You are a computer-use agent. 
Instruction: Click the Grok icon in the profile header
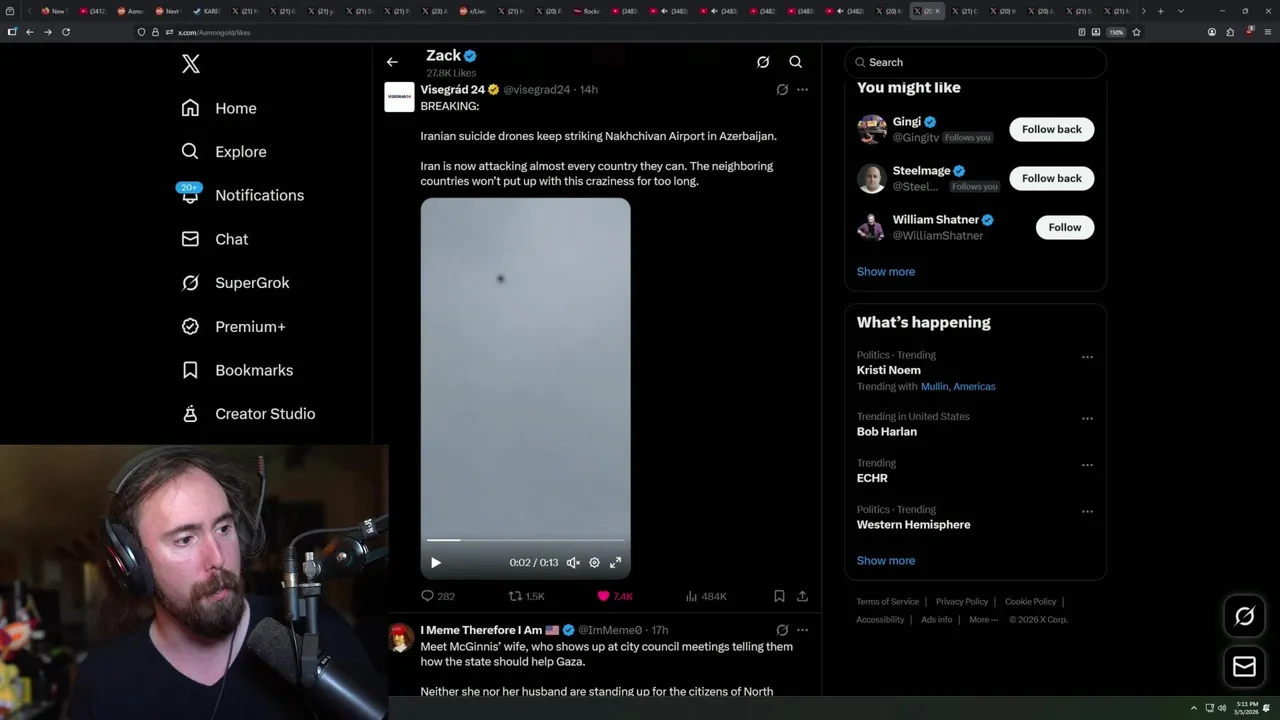coord(763,62)
